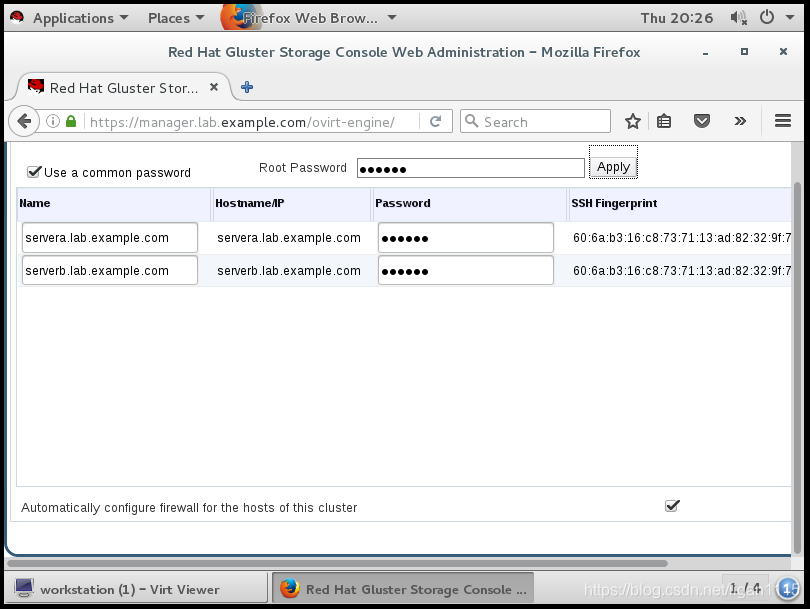Click the vertical page scrollbar
The height and width of the screenshot is (609, 810).
tap(798, 368)
